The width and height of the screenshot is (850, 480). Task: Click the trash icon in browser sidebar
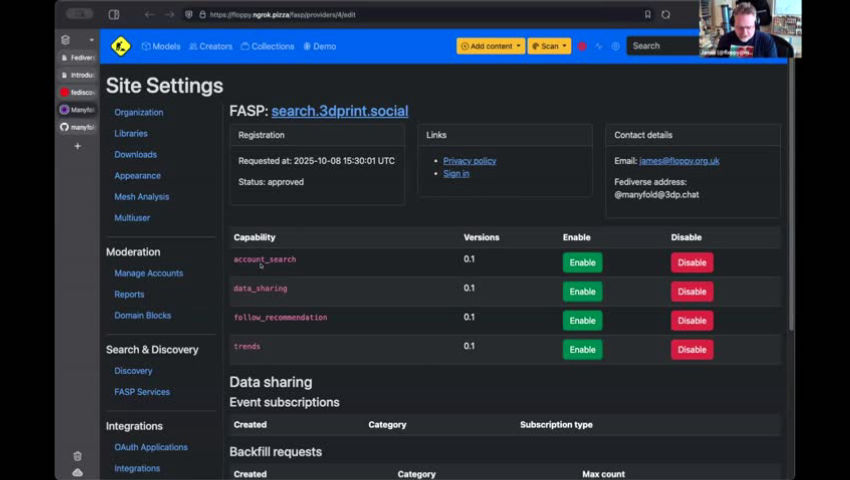point(77,456)
